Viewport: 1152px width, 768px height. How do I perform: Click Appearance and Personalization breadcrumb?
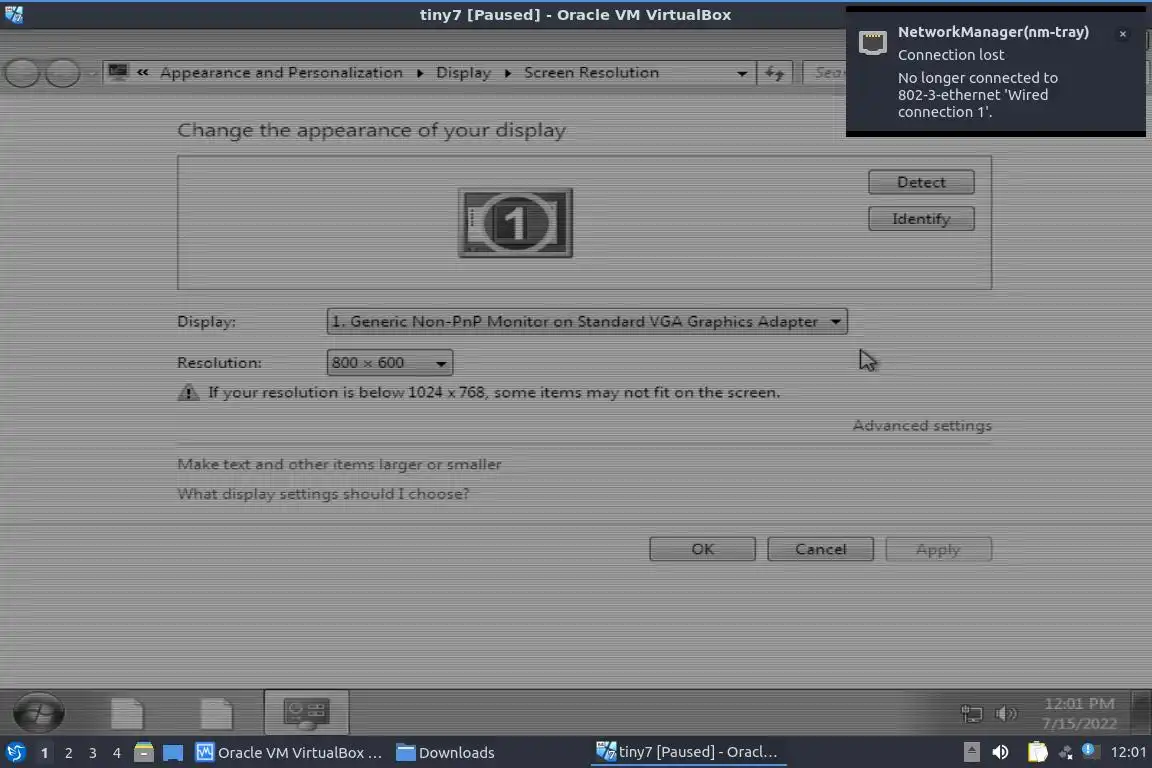(x=281, y=73)
